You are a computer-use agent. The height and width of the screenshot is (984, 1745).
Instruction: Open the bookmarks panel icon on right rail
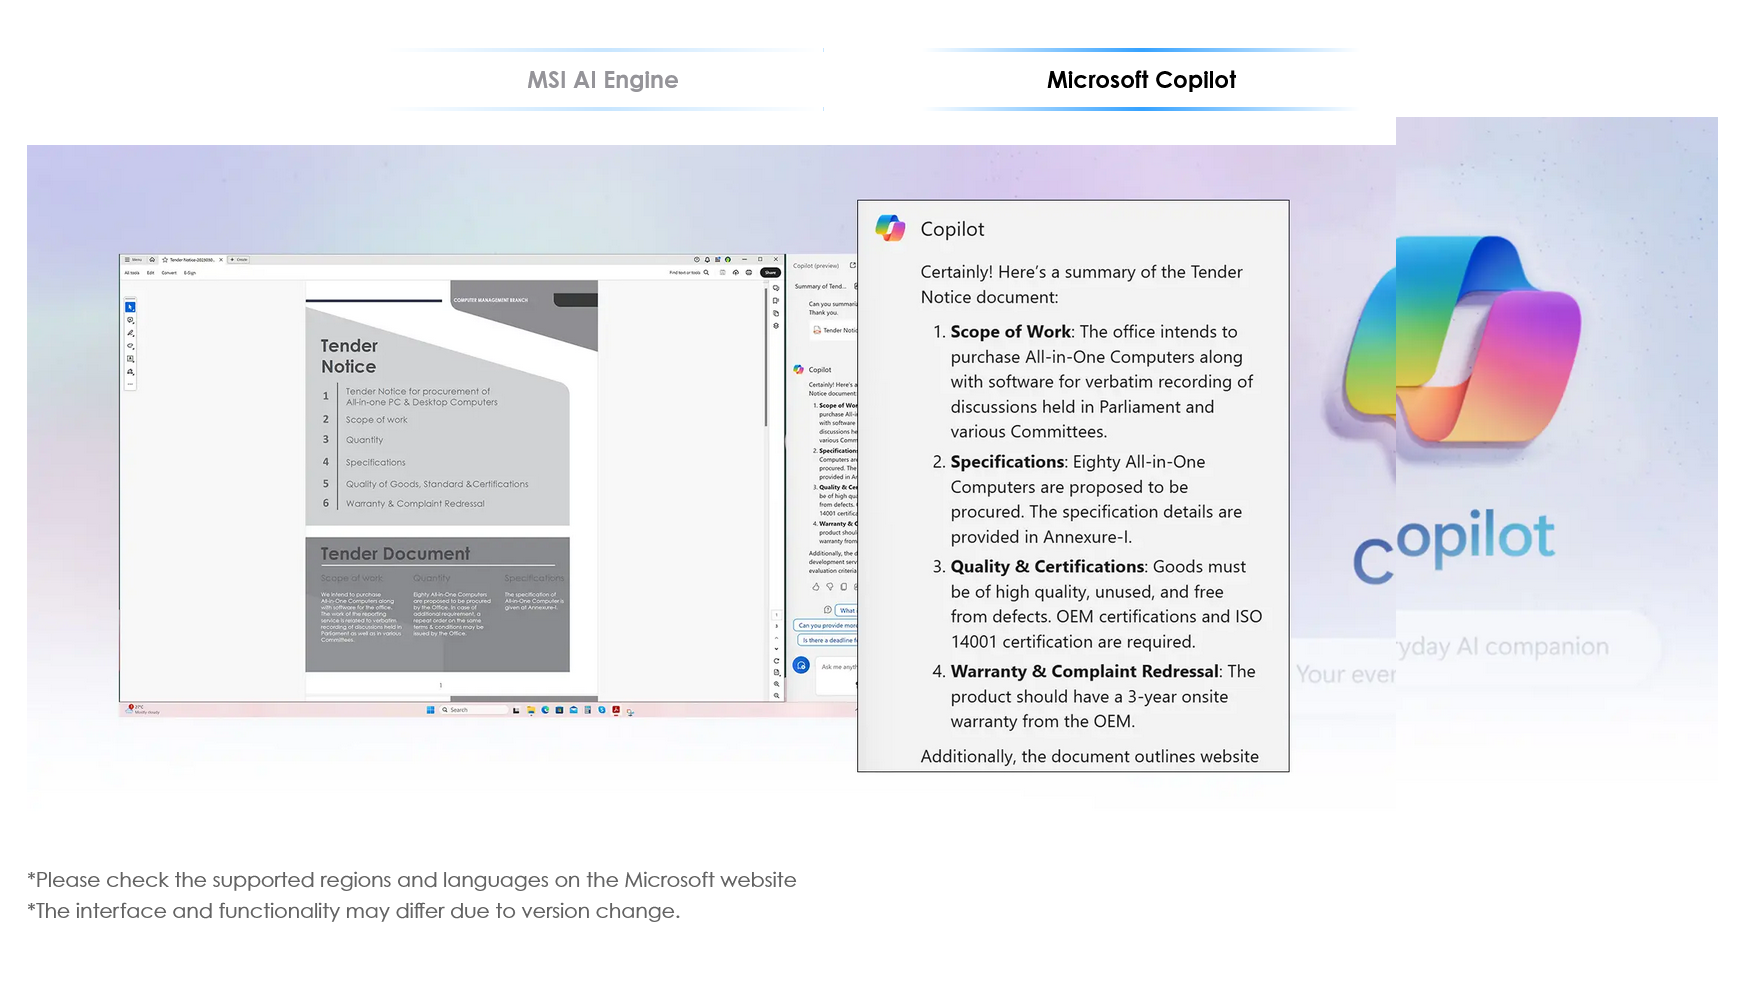point(776,301)
